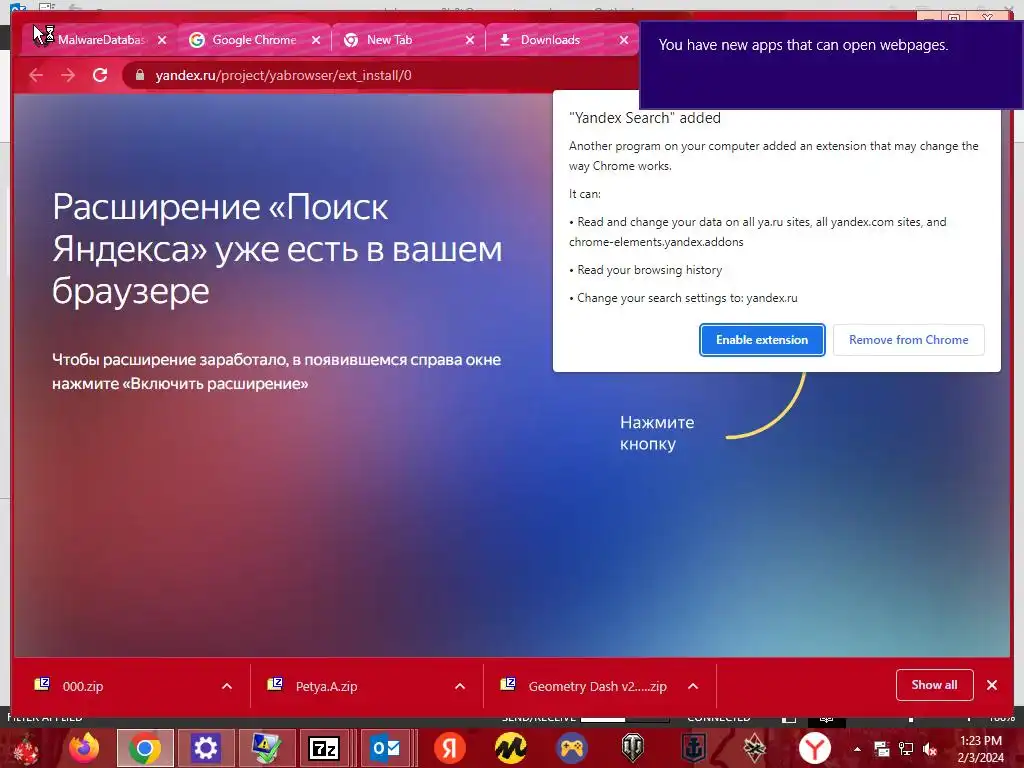Open the Geometry Dash zip download
Viewport: 1024px width, 768px height.
pyautogui.click(x=598, y=686)
